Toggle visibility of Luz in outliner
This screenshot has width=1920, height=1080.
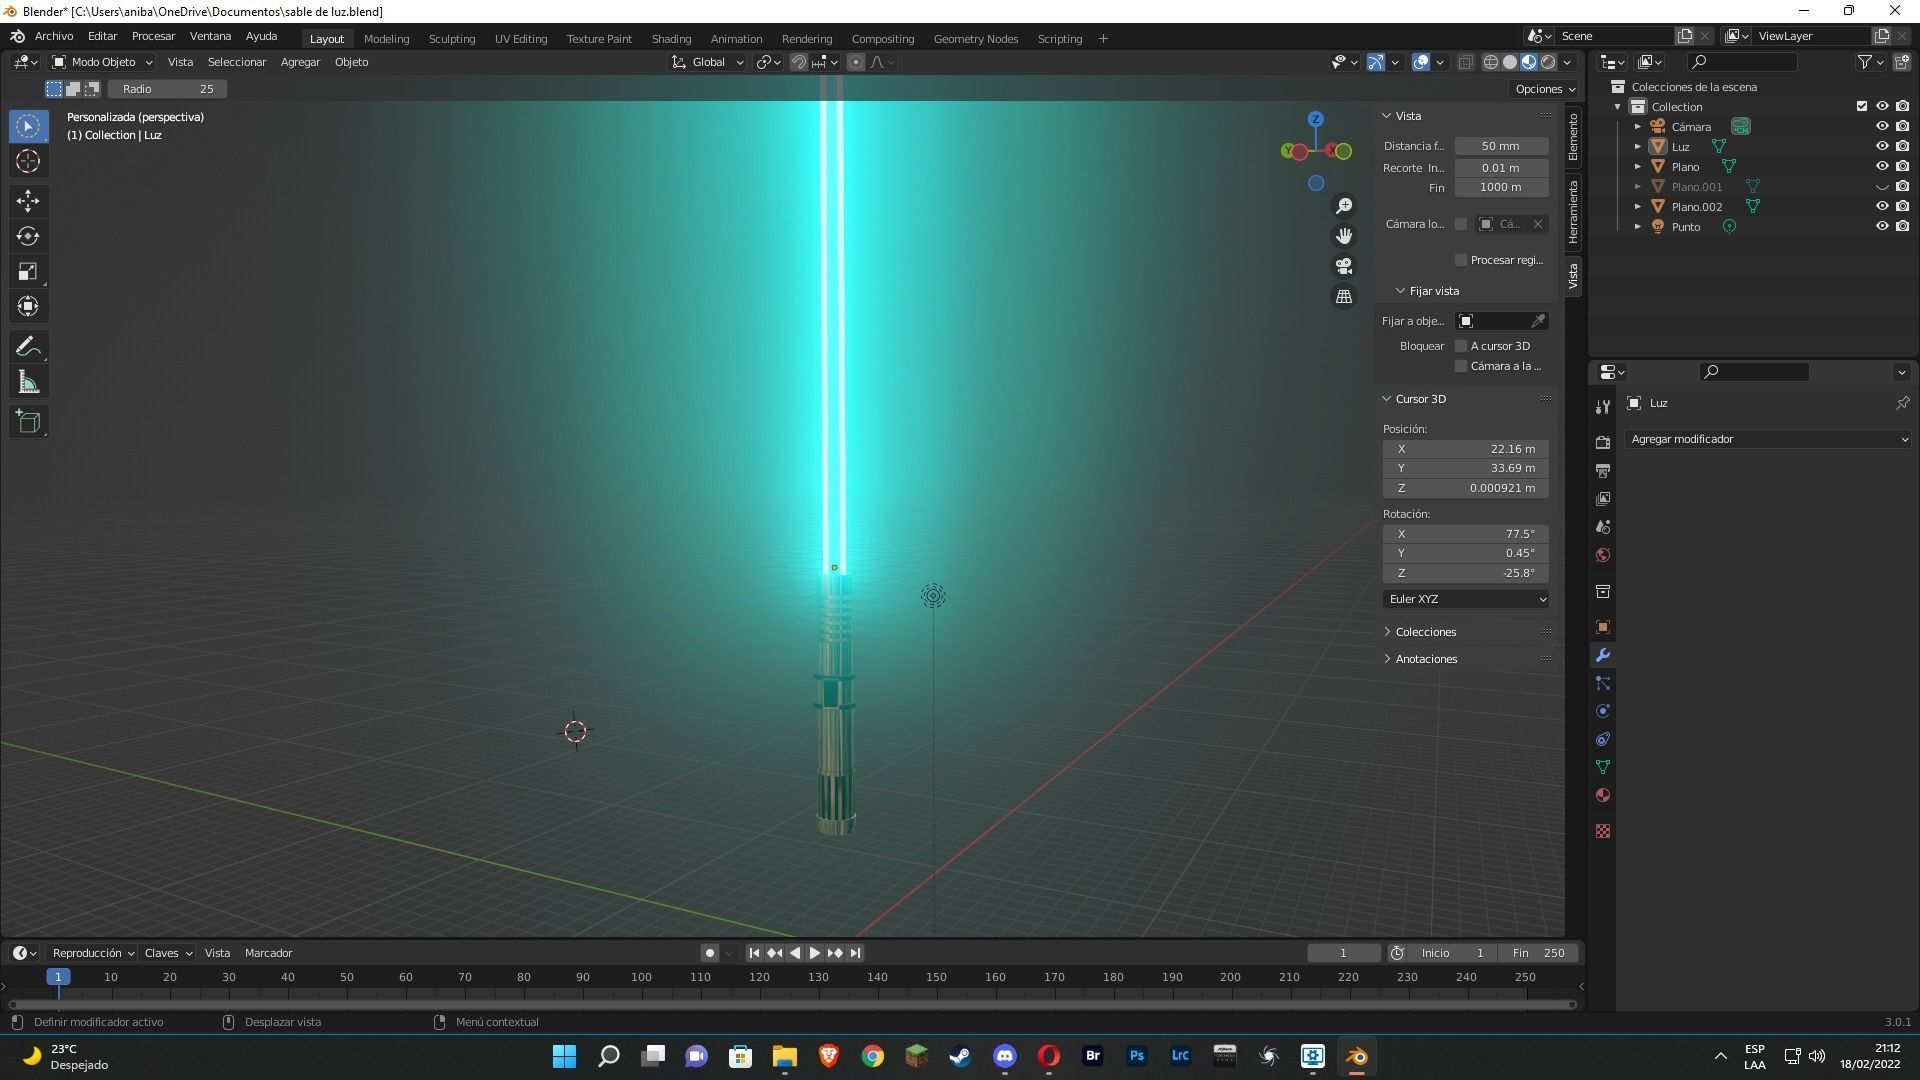[x=1881, y=147]
